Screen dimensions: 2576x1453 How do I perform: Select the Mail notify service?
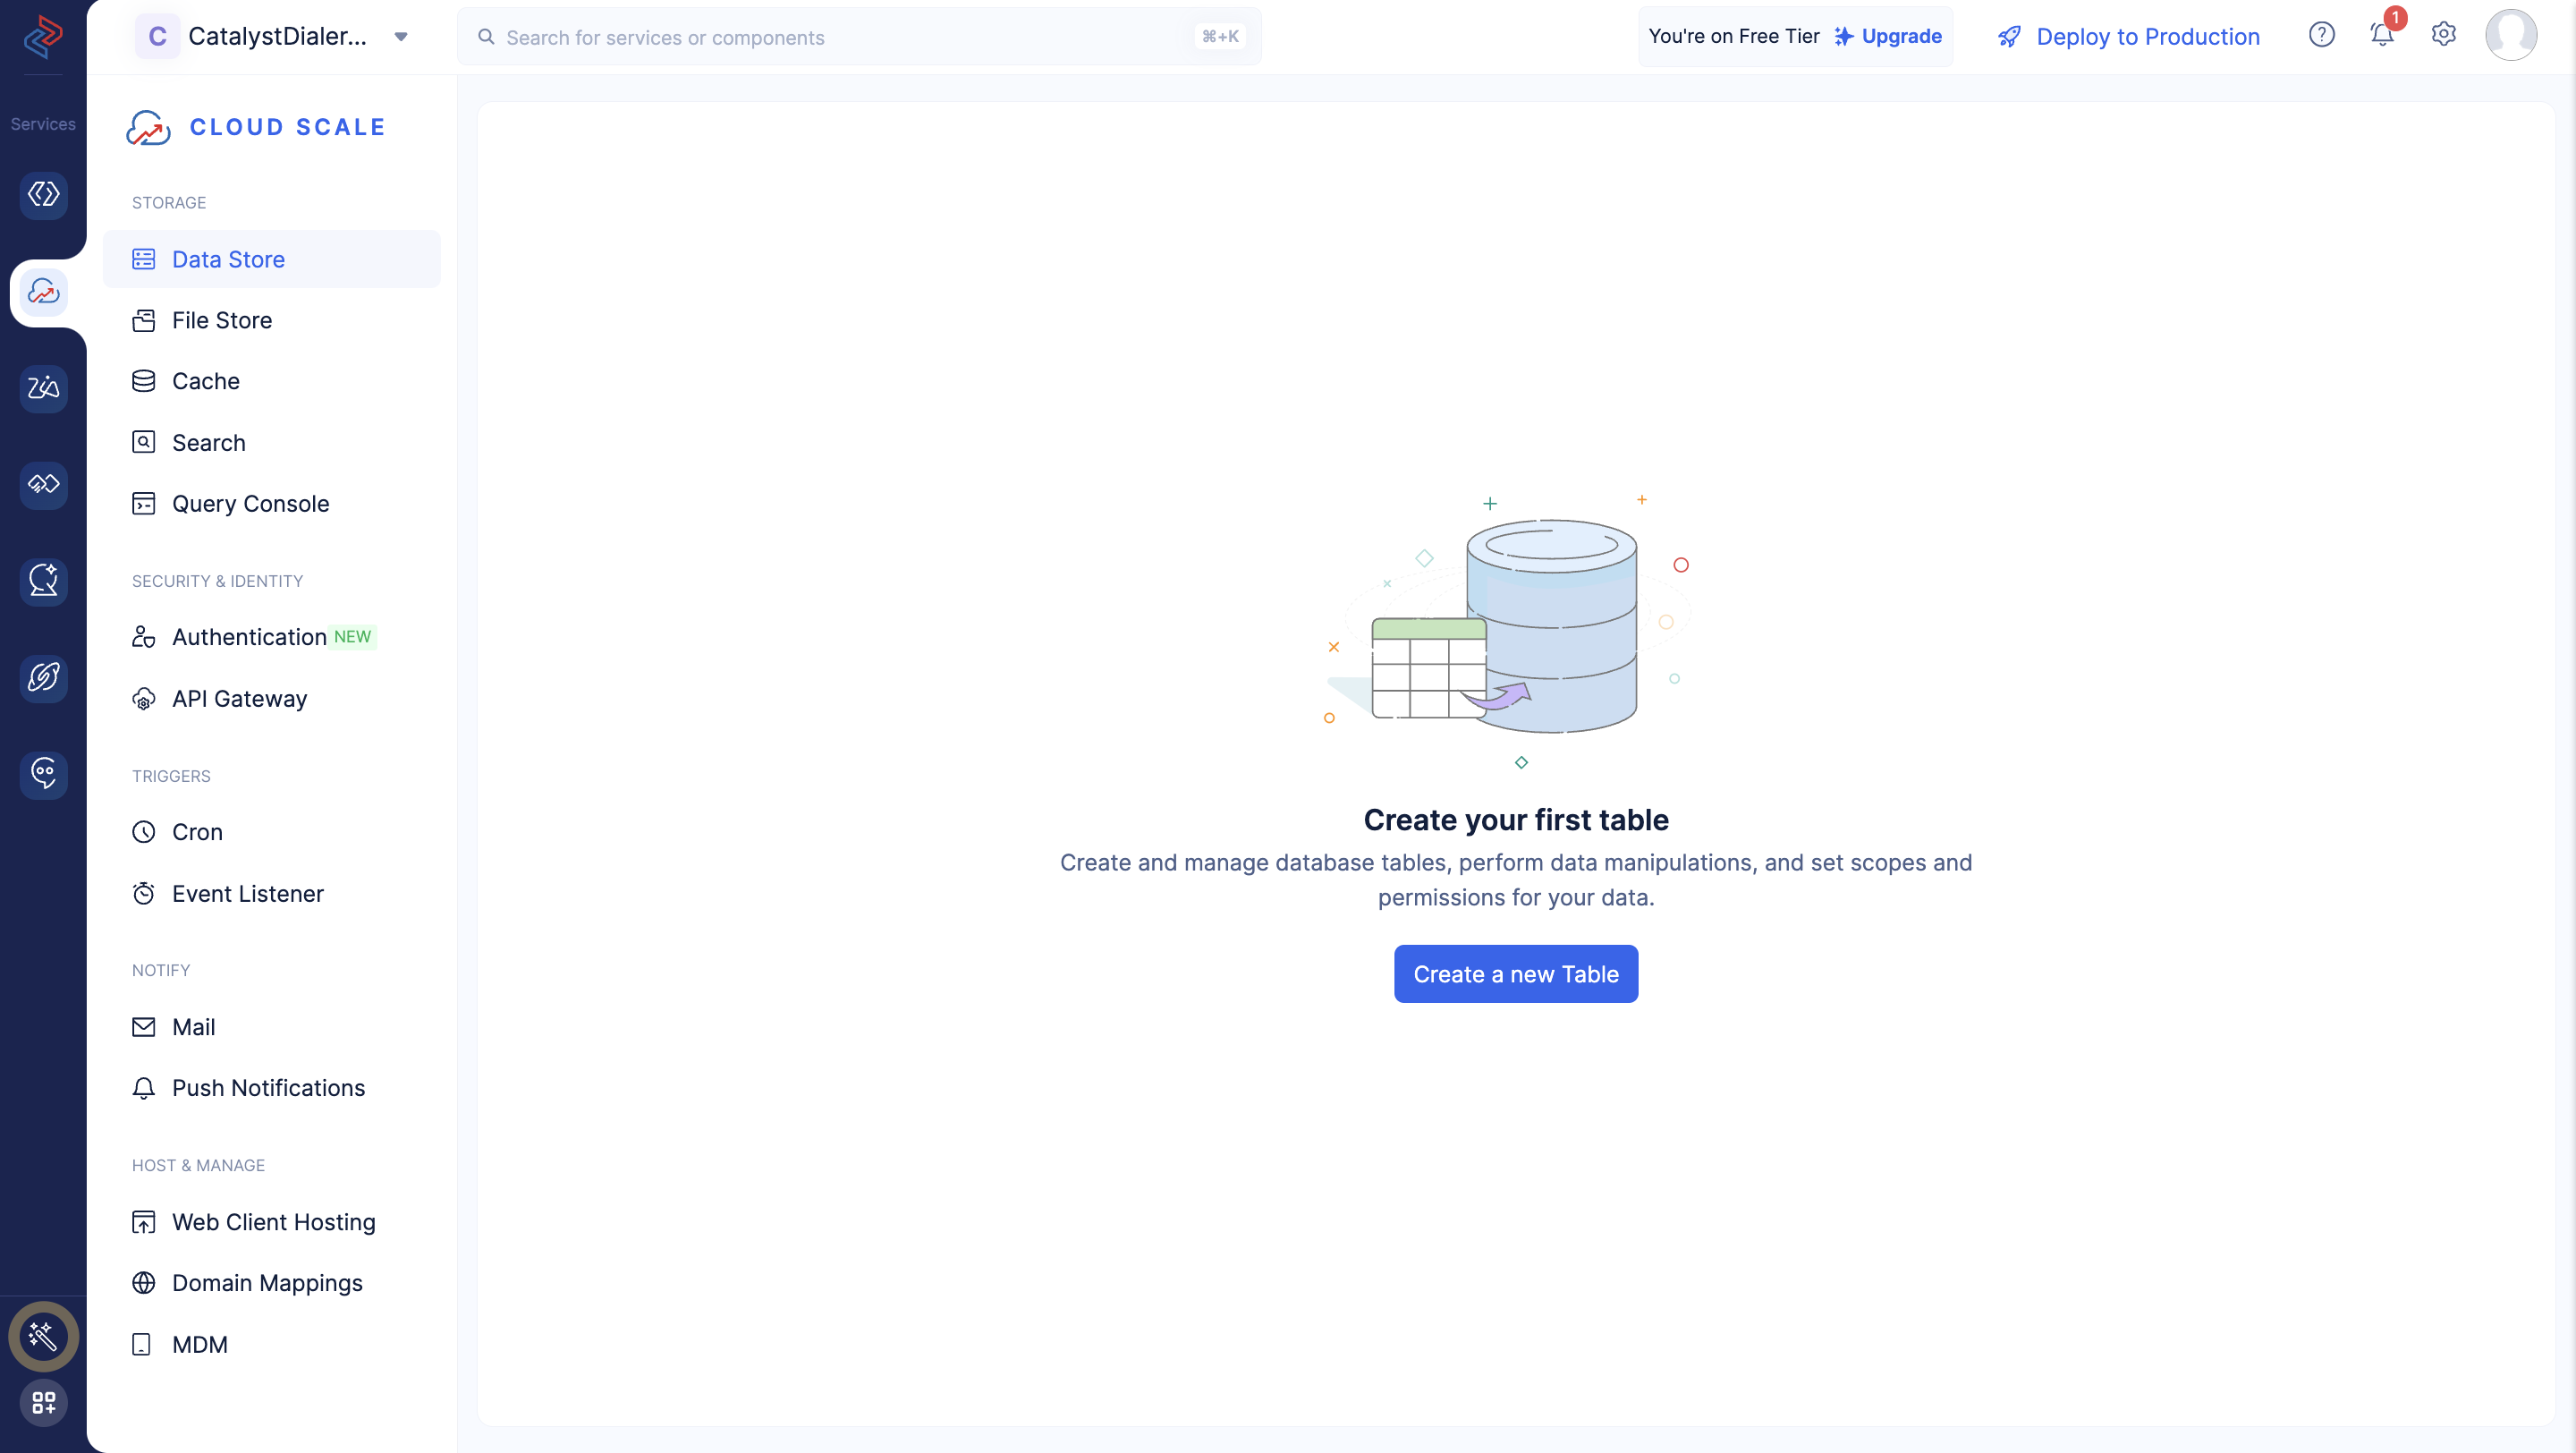pyautogui.click(x=193, y=1024)
